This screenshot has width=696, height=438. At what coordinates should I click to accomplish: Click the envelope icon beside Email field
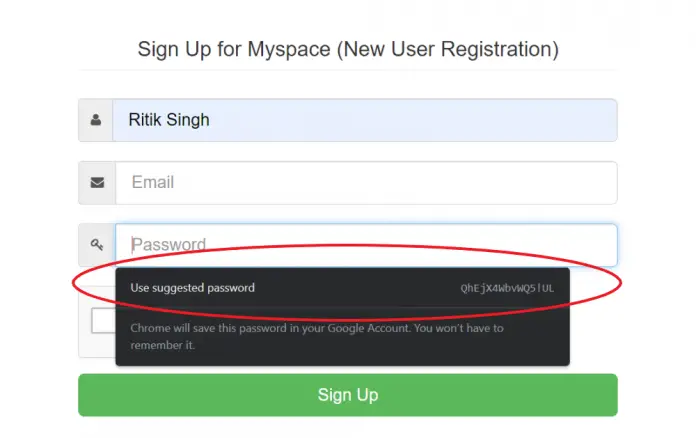tap(97, 183)
